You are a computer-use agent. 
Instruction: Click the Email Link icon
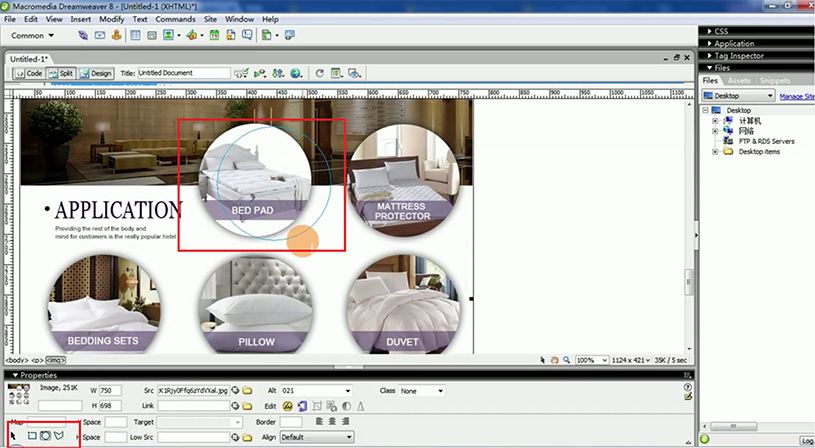(x=100, y=35)
